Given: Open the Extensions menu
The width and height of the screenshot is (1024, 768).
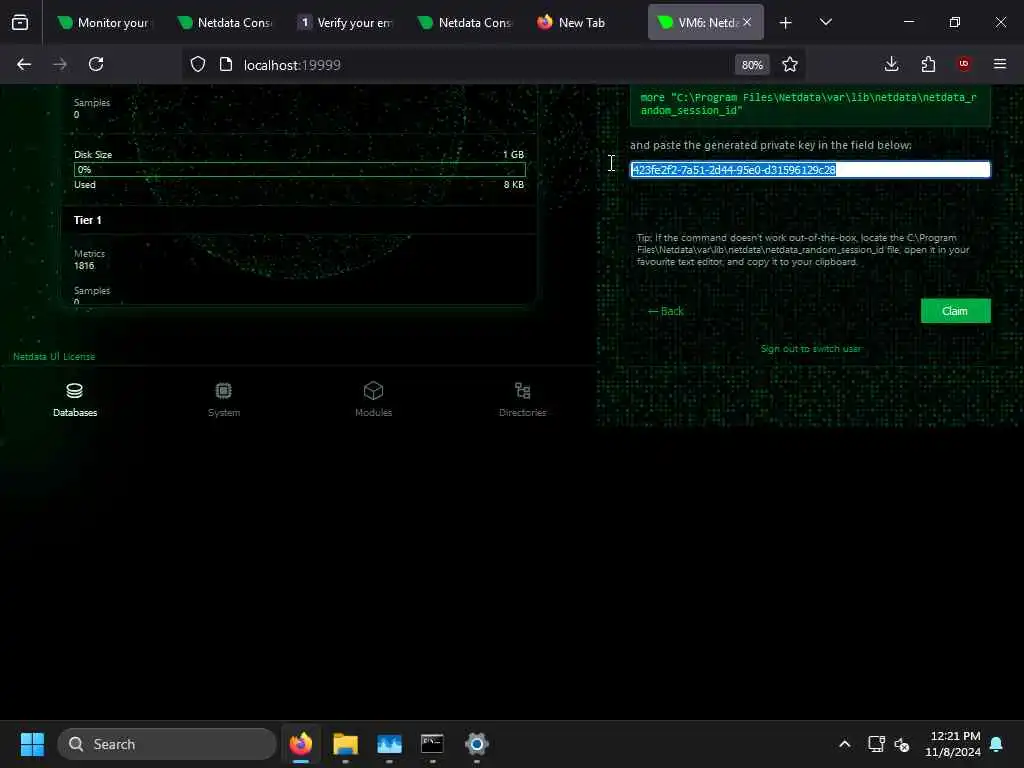Looking at the screenshot, I should point(928,65).
